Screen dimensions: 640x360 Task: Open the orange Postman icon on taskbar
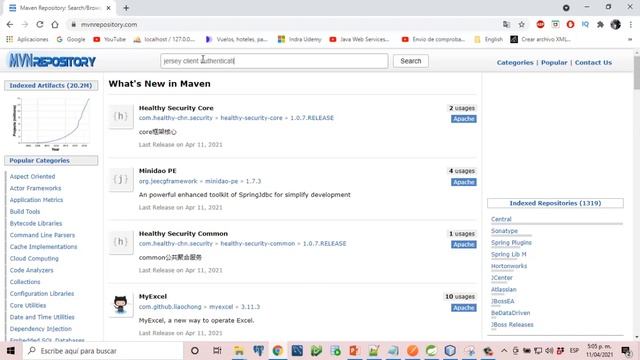coord(413,351)
